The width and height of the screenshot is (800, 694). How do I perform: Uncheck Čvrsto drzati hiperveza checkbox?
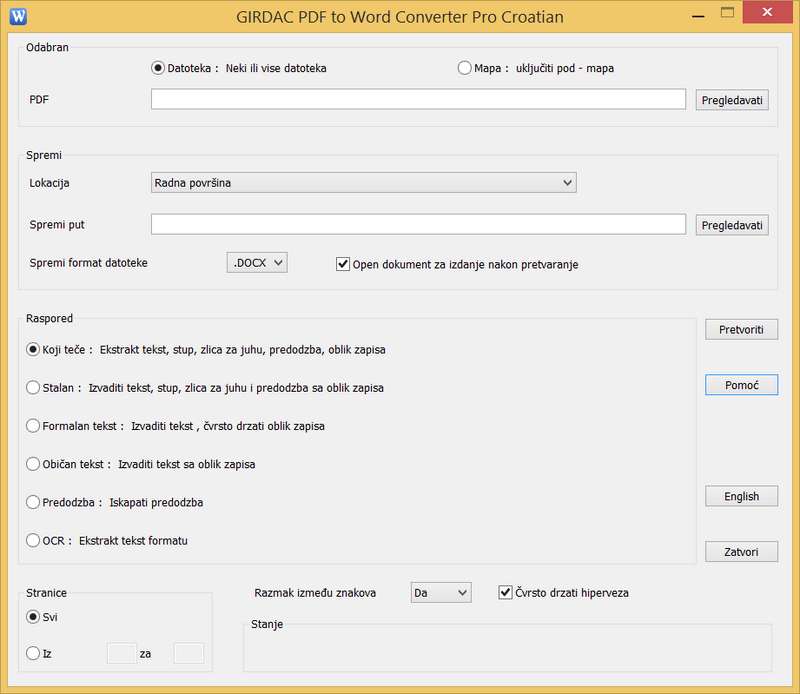[505, 593]
